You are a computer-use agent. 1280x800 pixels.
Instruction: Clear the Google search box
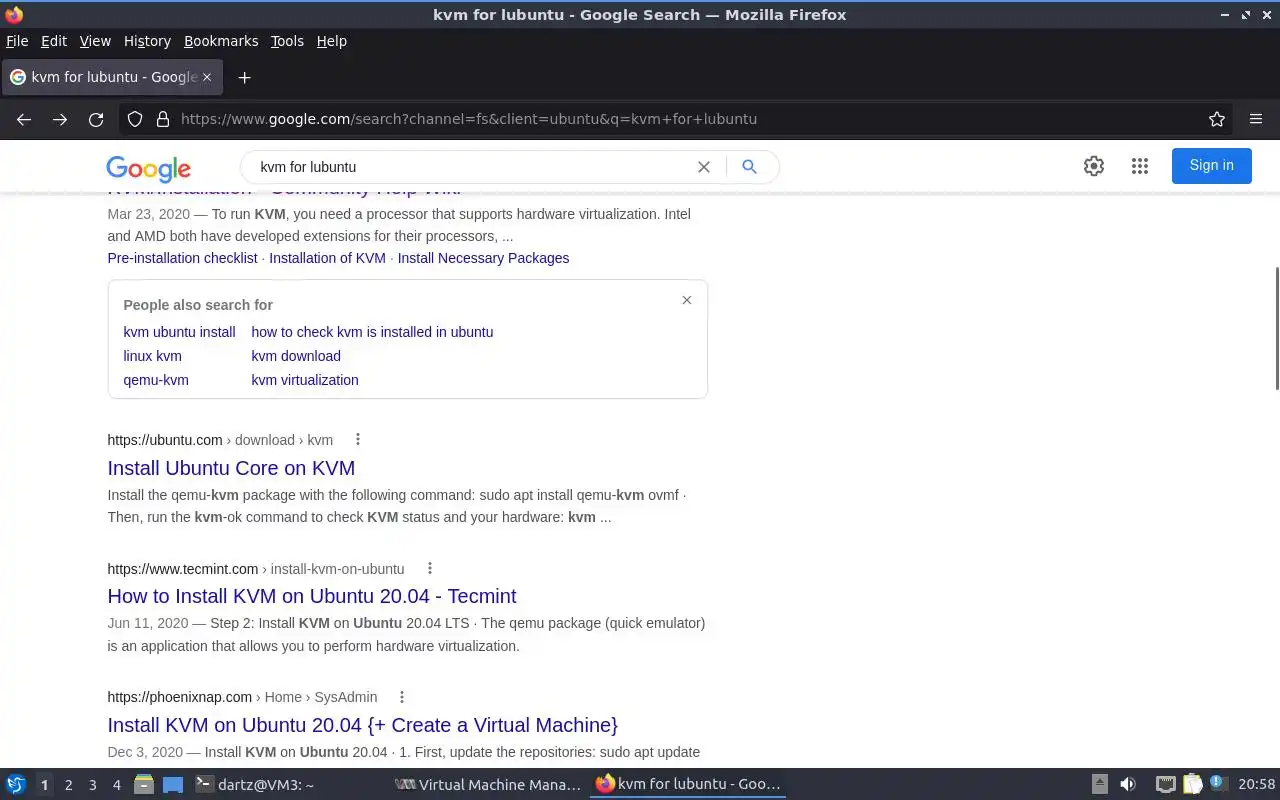point(704,167)
